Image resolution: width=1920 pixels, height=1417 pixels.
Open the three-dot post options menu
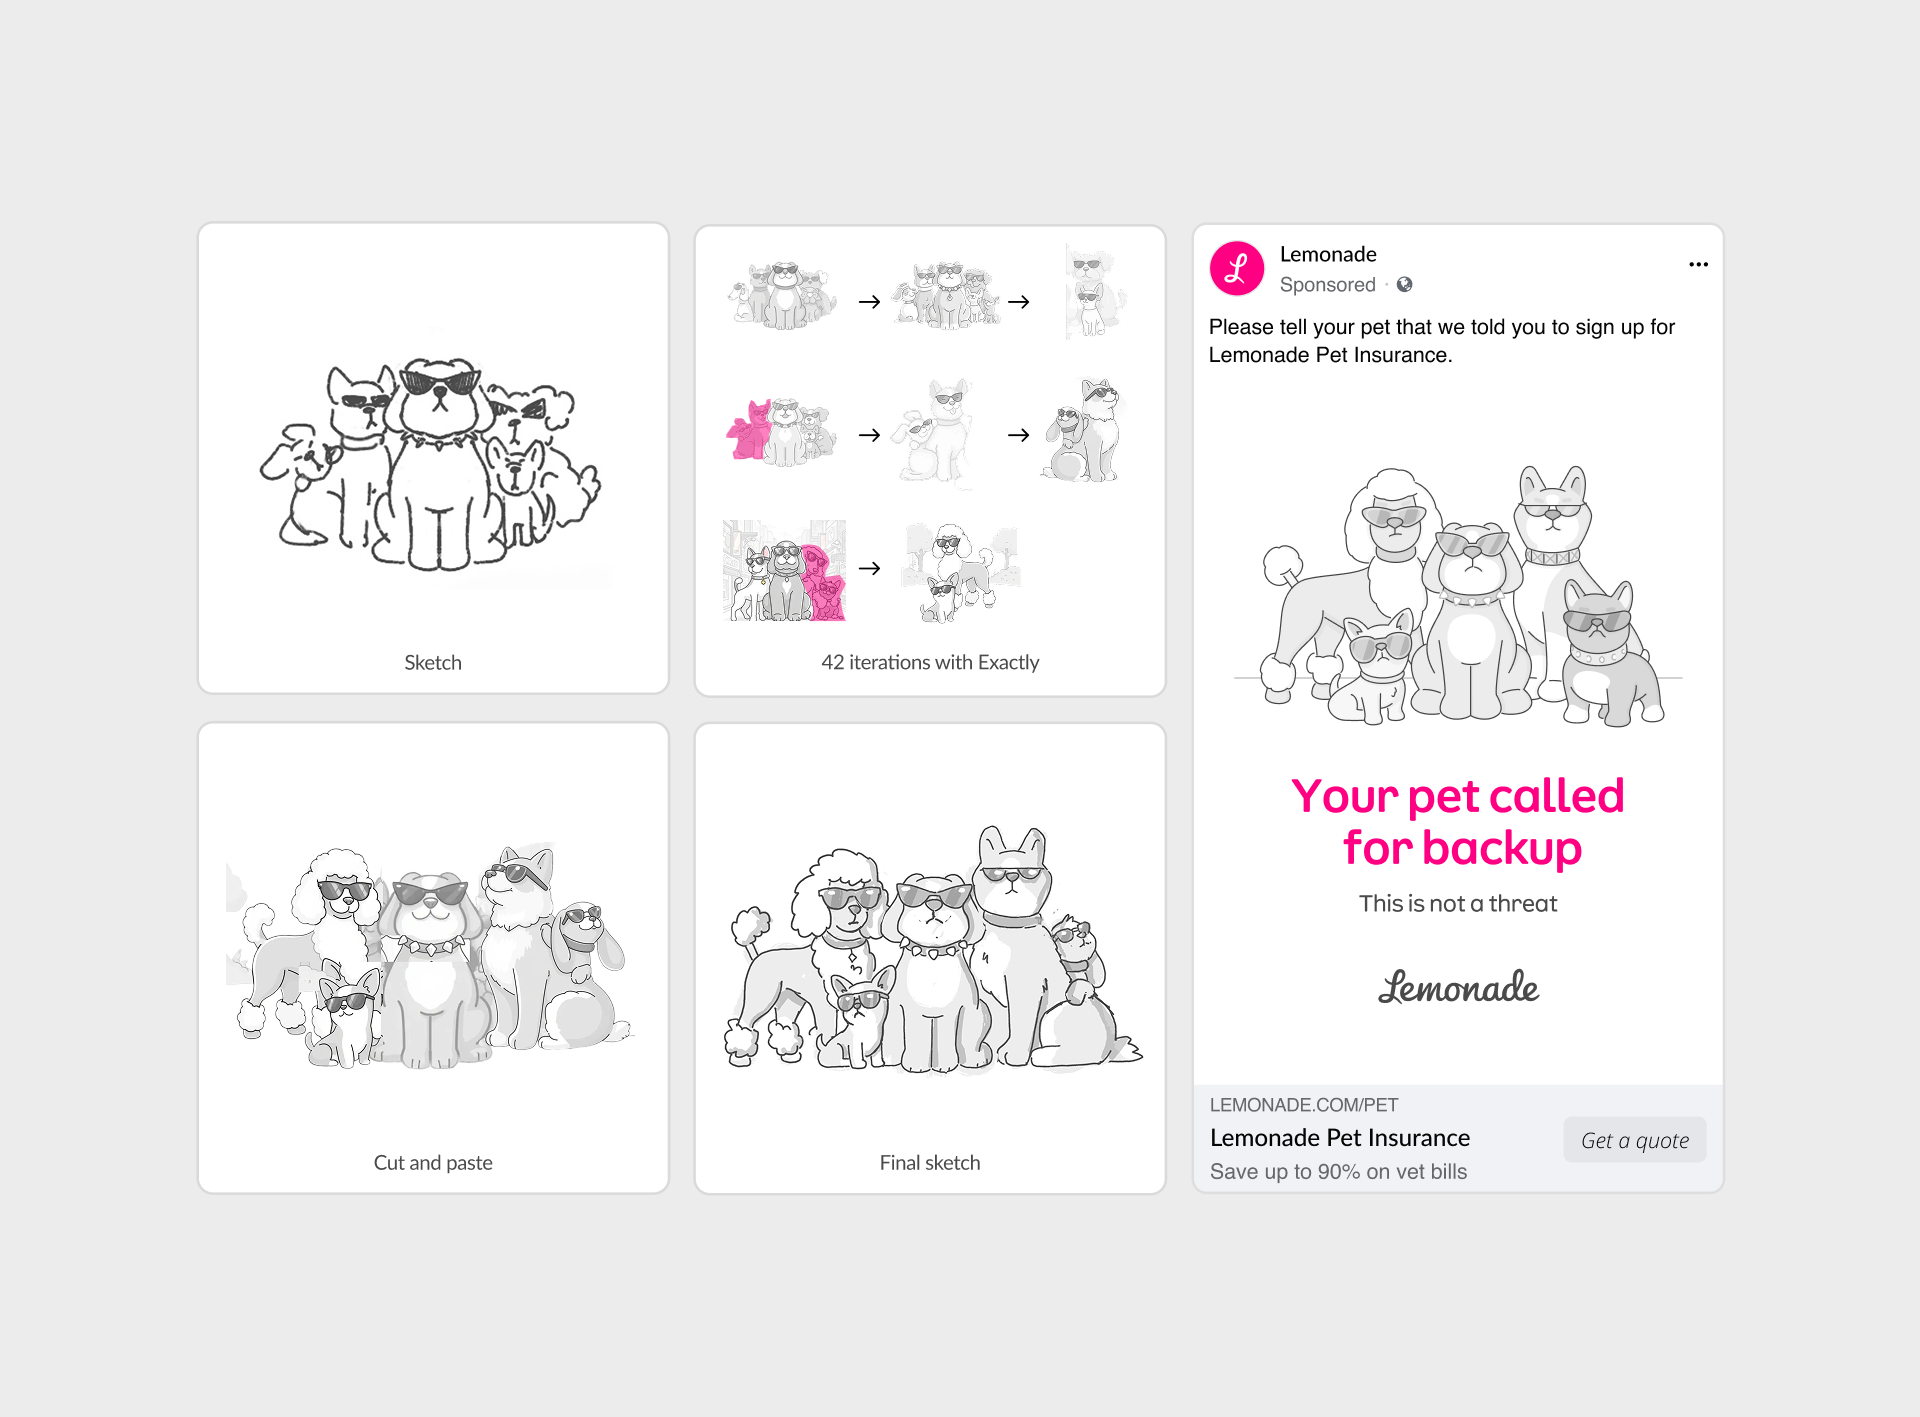tap(1698, 265)
